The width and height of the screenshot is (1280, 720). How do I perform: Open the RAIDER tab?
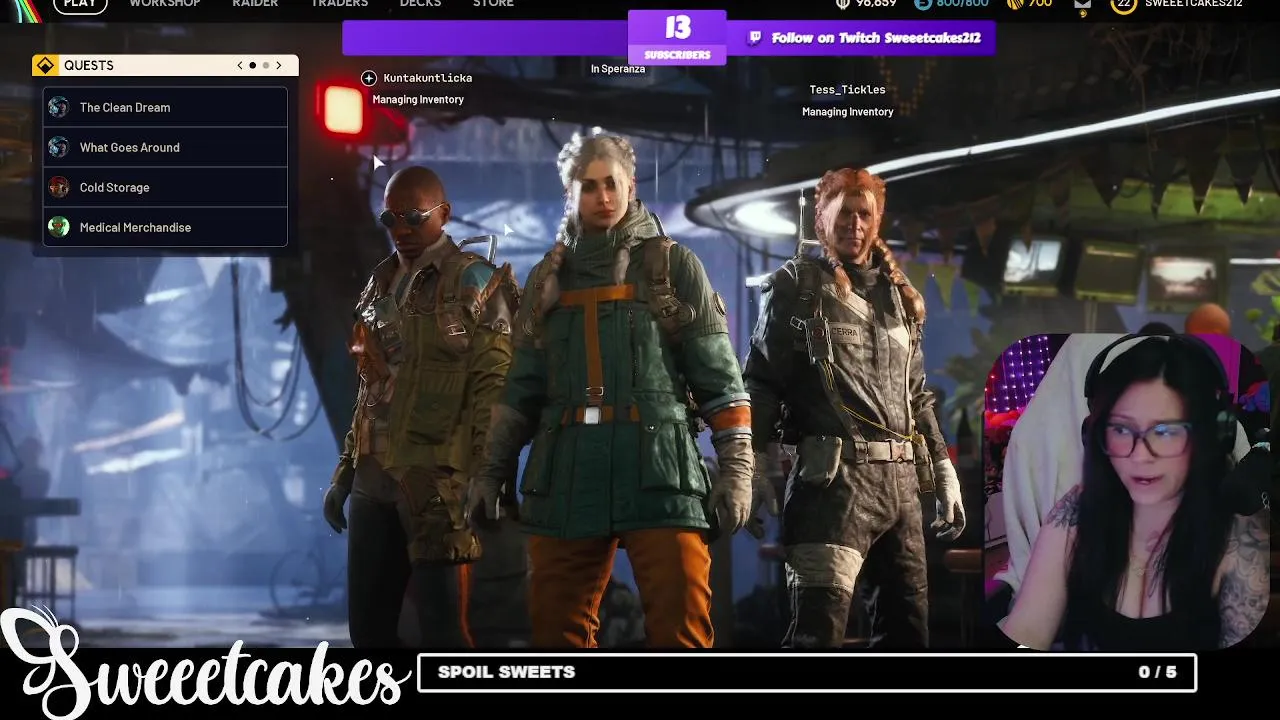(255, 4)
